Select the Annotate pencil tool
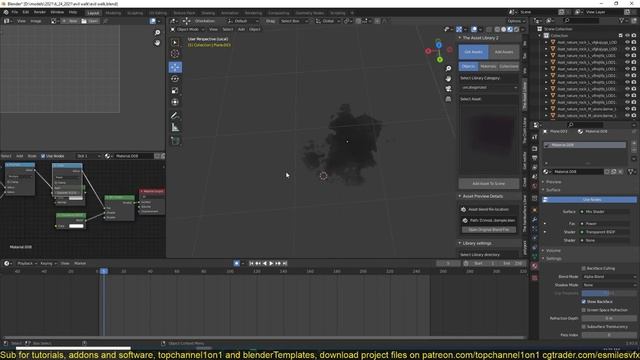Image resolution: width=640 pixels, height=360 pixels. tap(175, 116)
